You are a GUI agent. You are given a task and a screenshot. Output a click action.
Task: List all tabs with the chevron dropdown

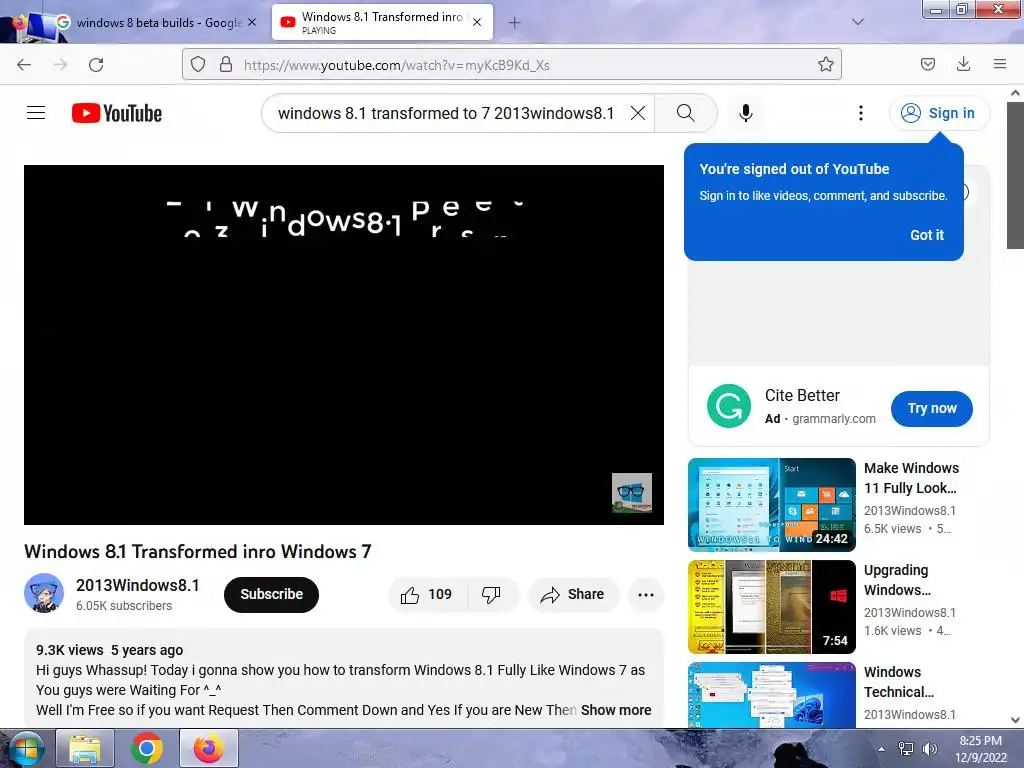pos(858,22)
